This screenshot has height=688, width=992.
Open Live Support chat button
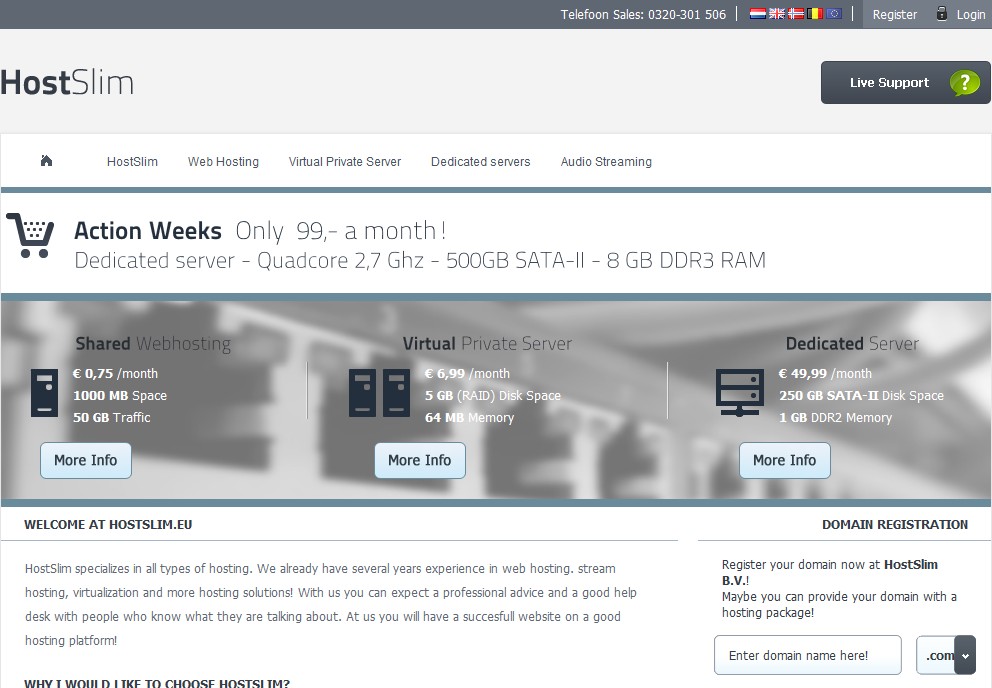click(x=905, y=82)
